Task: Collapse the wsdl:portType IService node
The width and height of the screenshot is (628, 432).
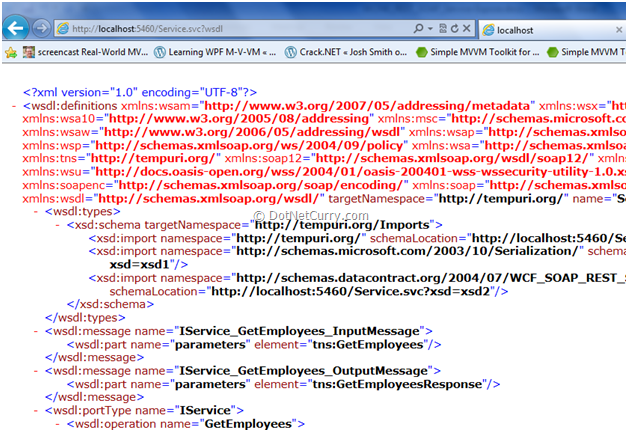Action: [36, 410]
